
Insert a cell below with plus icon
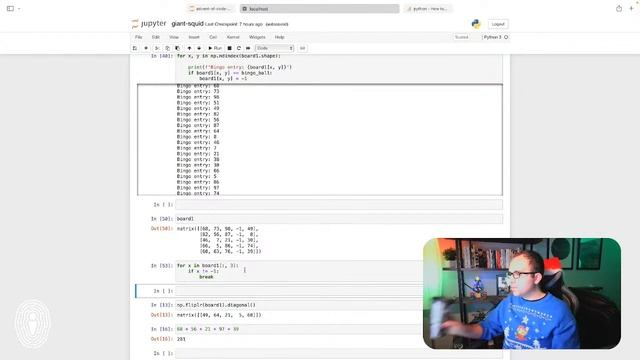pyautogui.click(x=146, y=48)
